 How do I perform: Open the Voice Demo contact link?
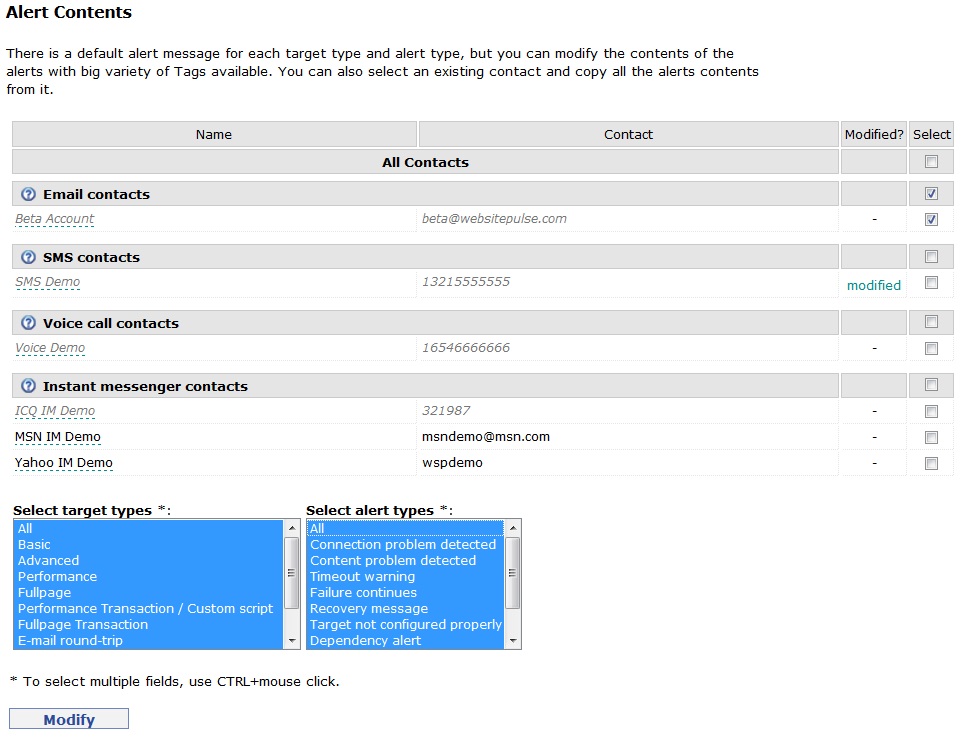[50, 348]
